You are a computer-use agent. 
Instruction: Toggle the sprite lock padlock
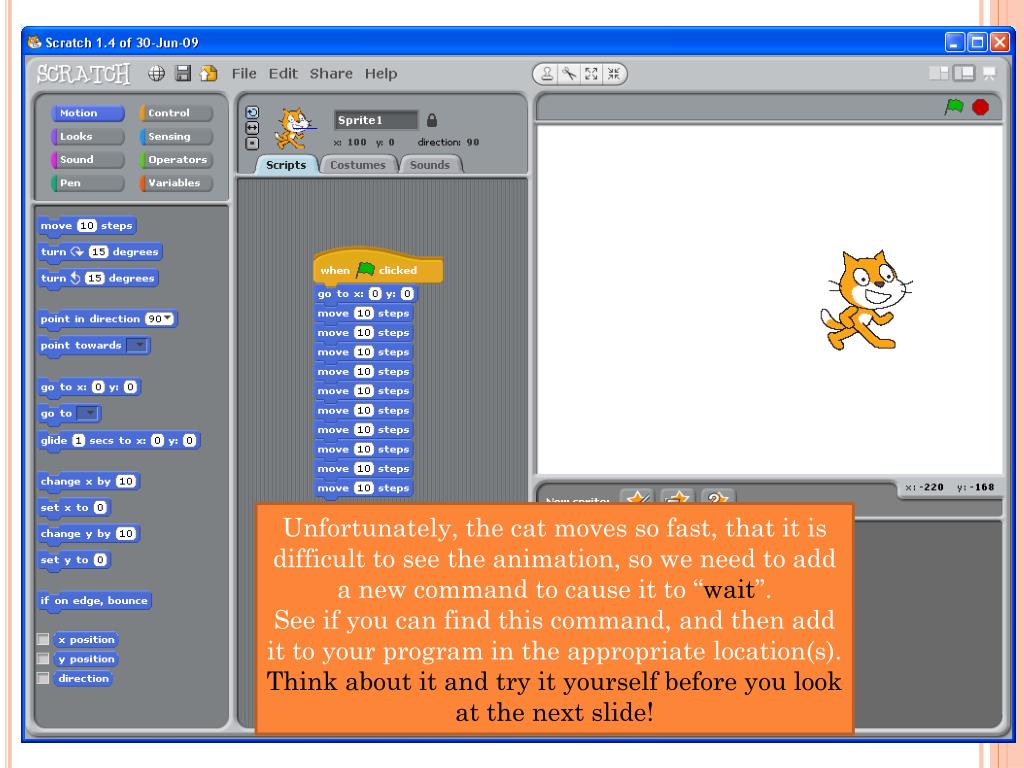[432, 120]
